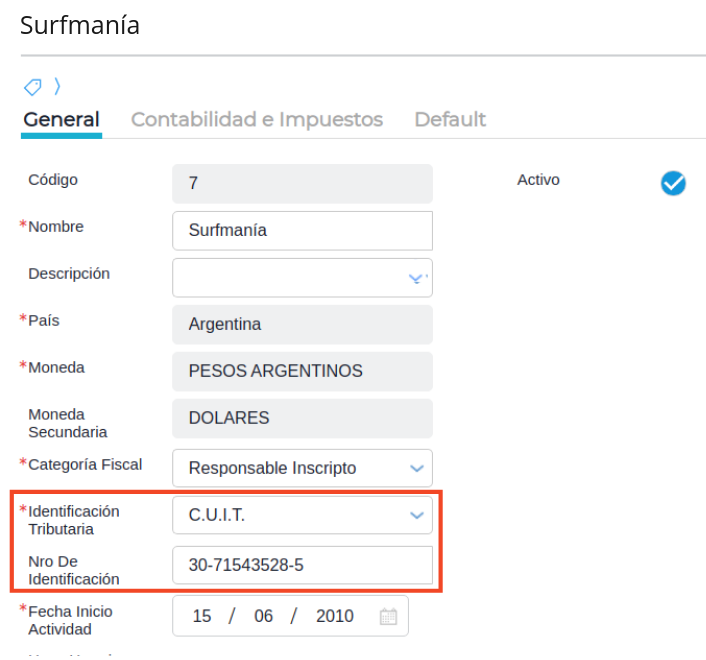The height and width of the screenshot is (660, 706).
Task: Open the Categoría Fiscal dropdown
Action: (x=416, y=468)
